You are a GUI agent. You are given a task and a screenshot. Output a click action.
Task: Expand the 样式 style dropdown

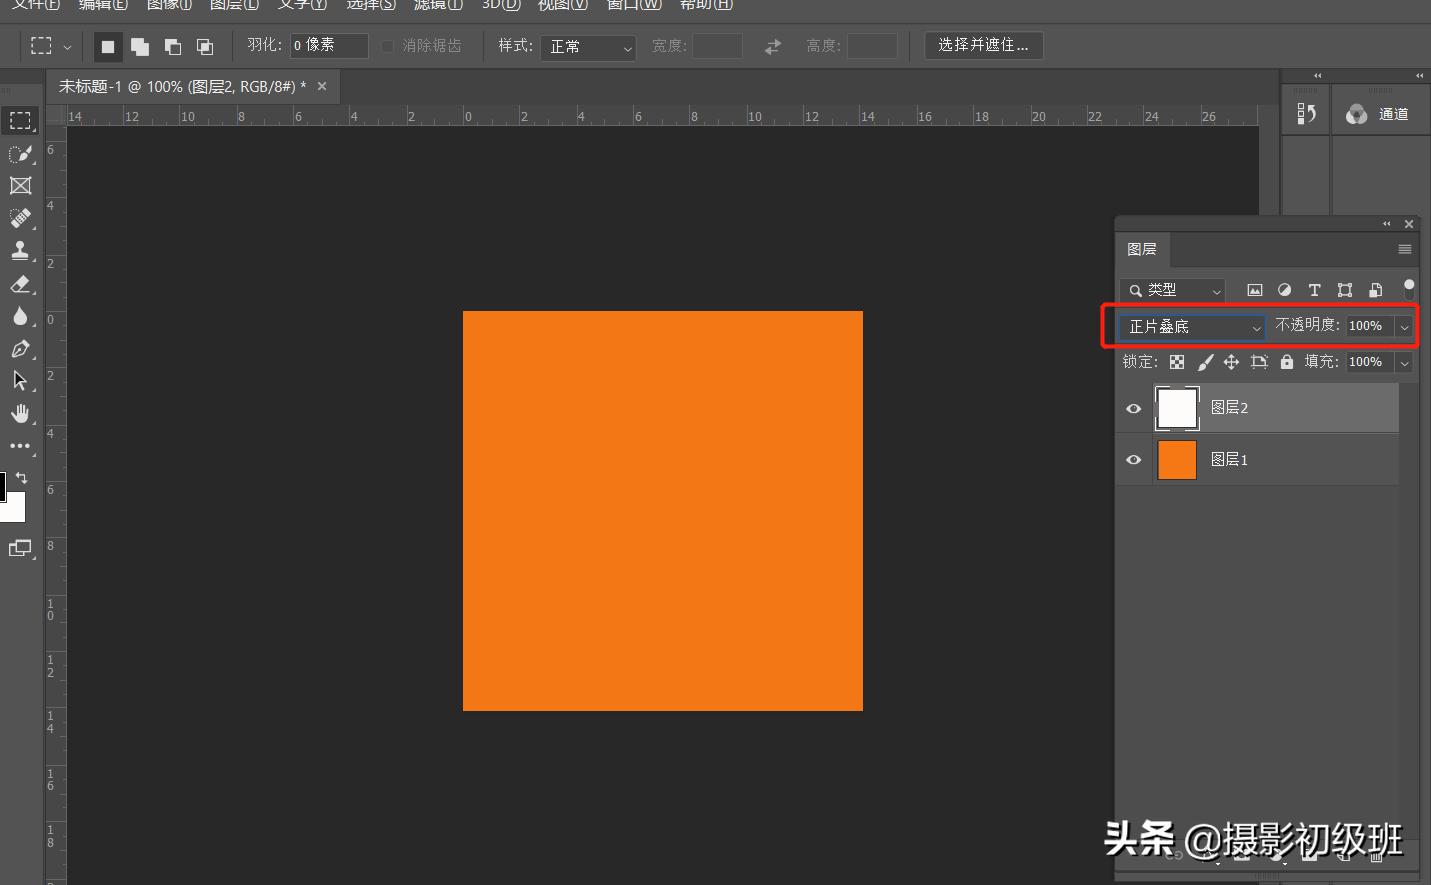[x=587, y=47]
